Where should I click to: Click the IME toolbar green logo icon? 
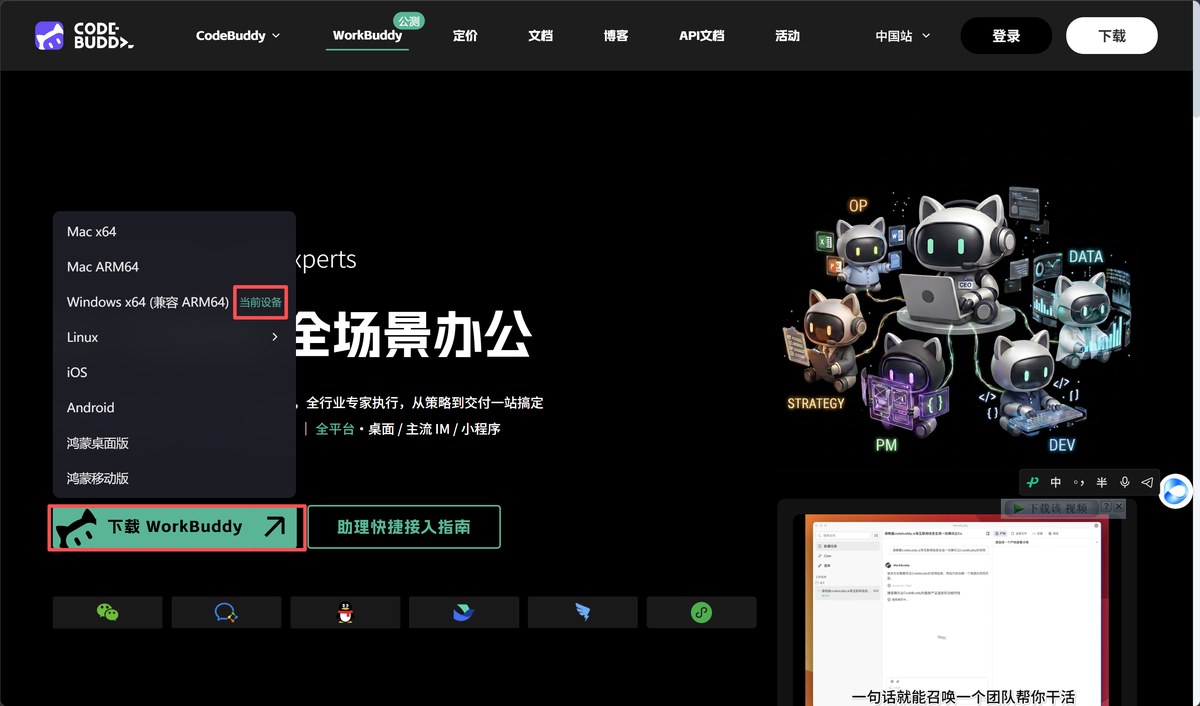1033,482
